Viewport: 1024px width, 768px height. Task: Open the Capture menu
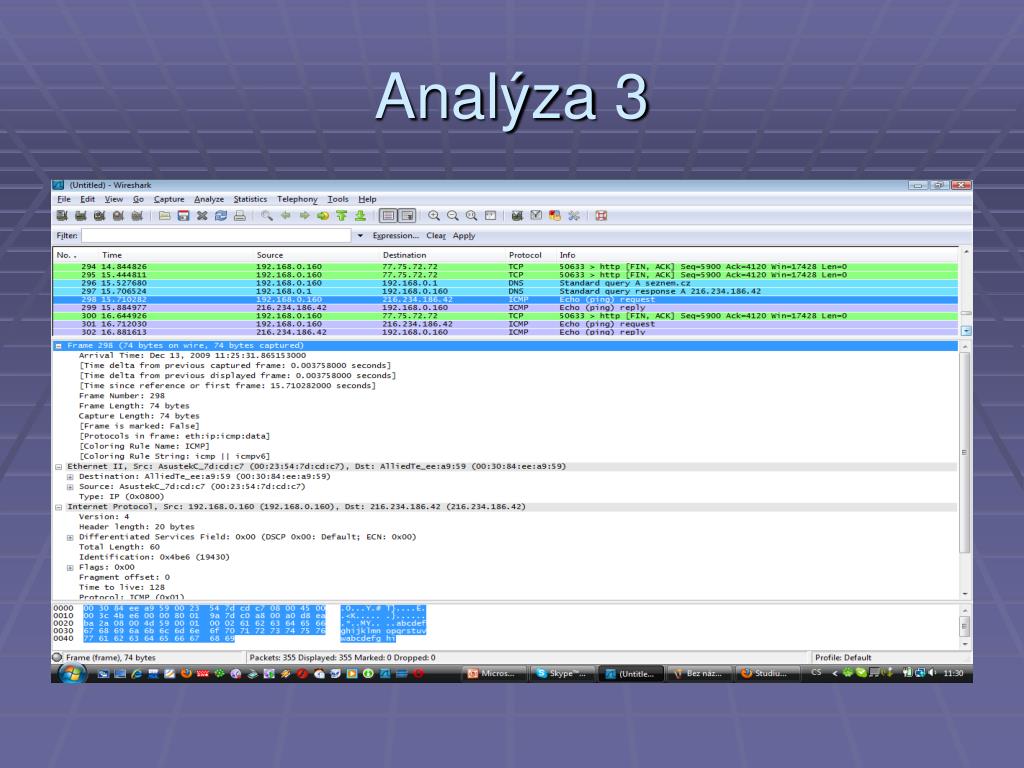pos(169,199)
